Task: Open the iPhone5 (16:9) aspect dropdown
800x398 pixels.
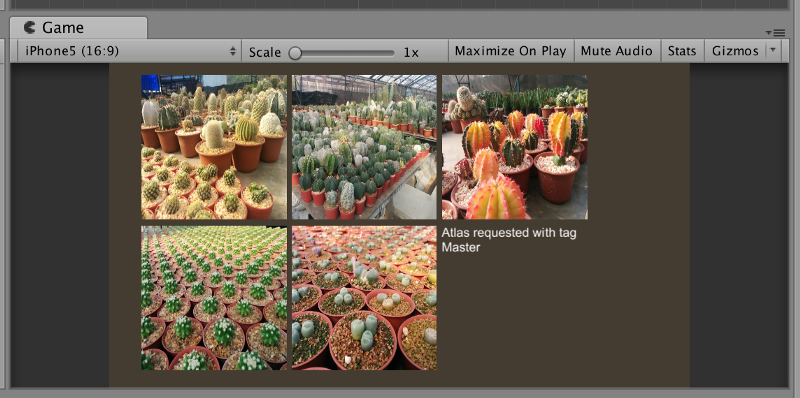Action: tap(130, 52)
